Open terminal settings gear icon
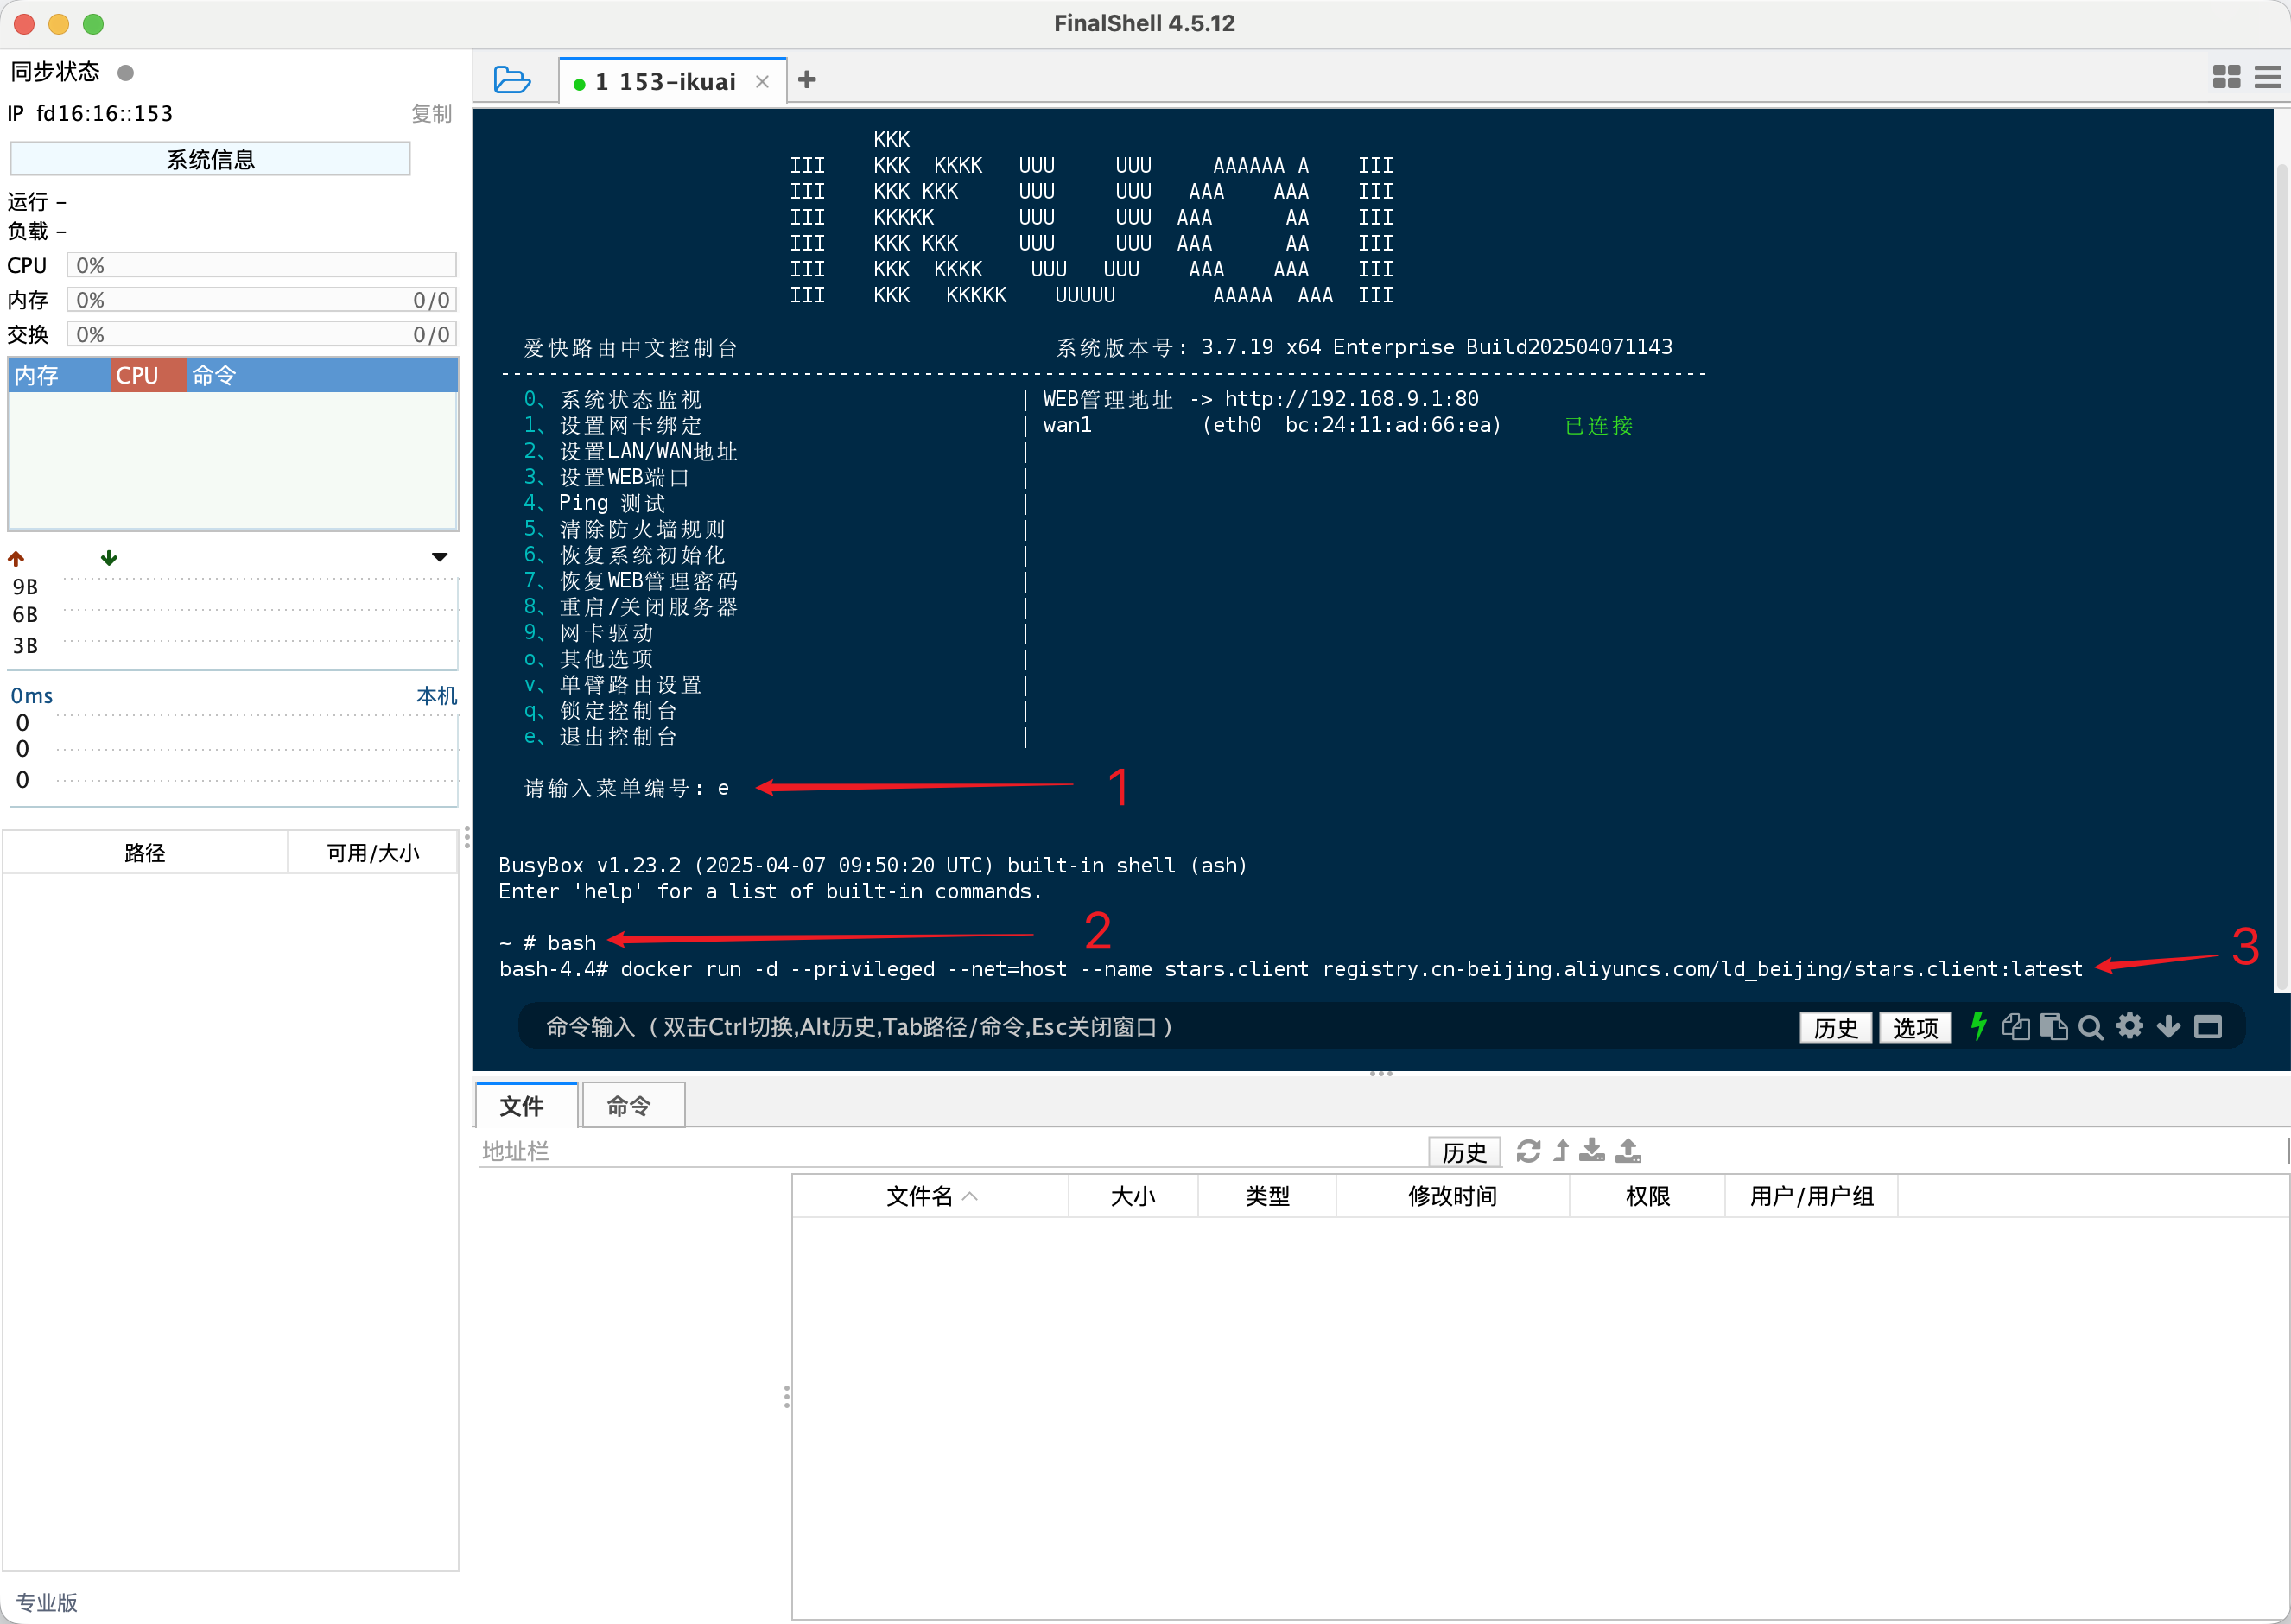Screen dimensions: 2291x1624 [2130, 1026]
